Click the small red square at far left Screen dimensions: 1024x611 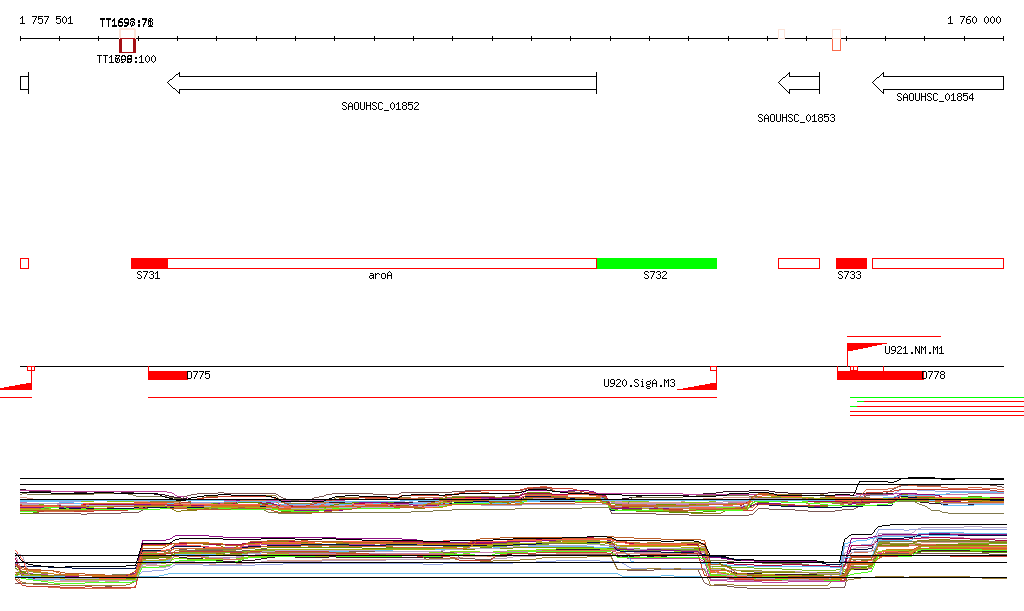25,263
